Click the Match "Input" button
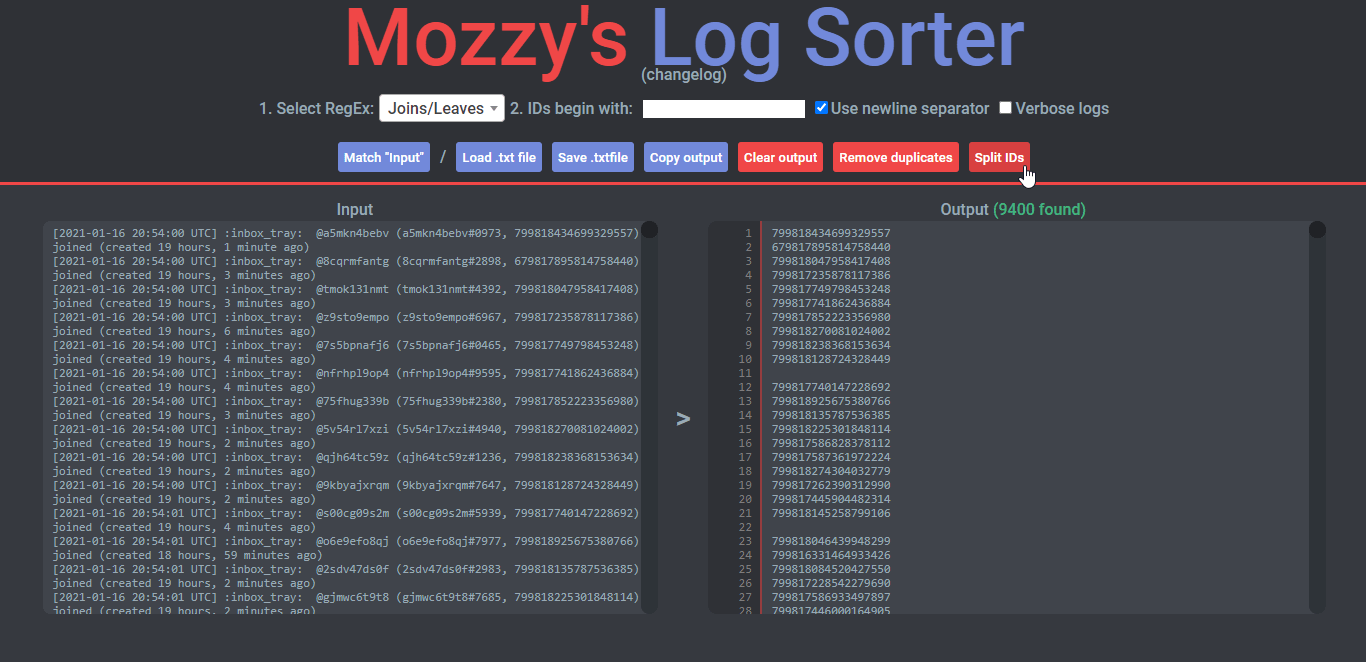This screenshot has height=662, width=1366. 384,157
